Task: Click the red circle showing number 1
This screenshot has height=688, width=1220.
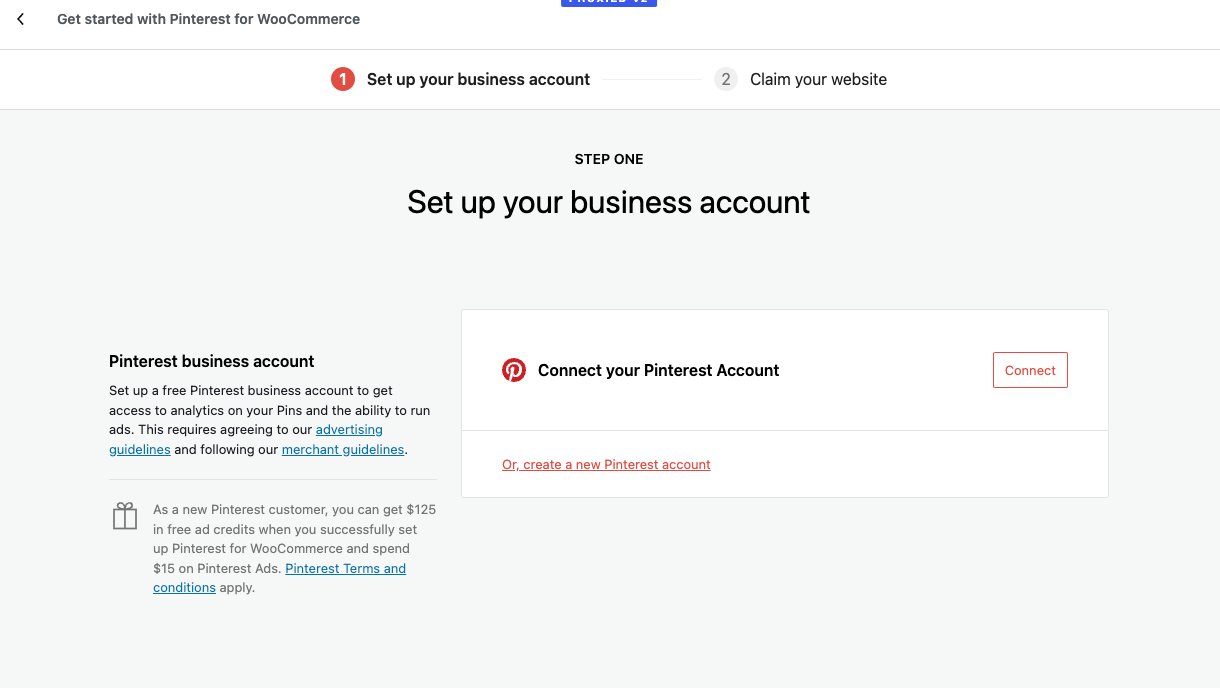Action: [x=343, y=79]
